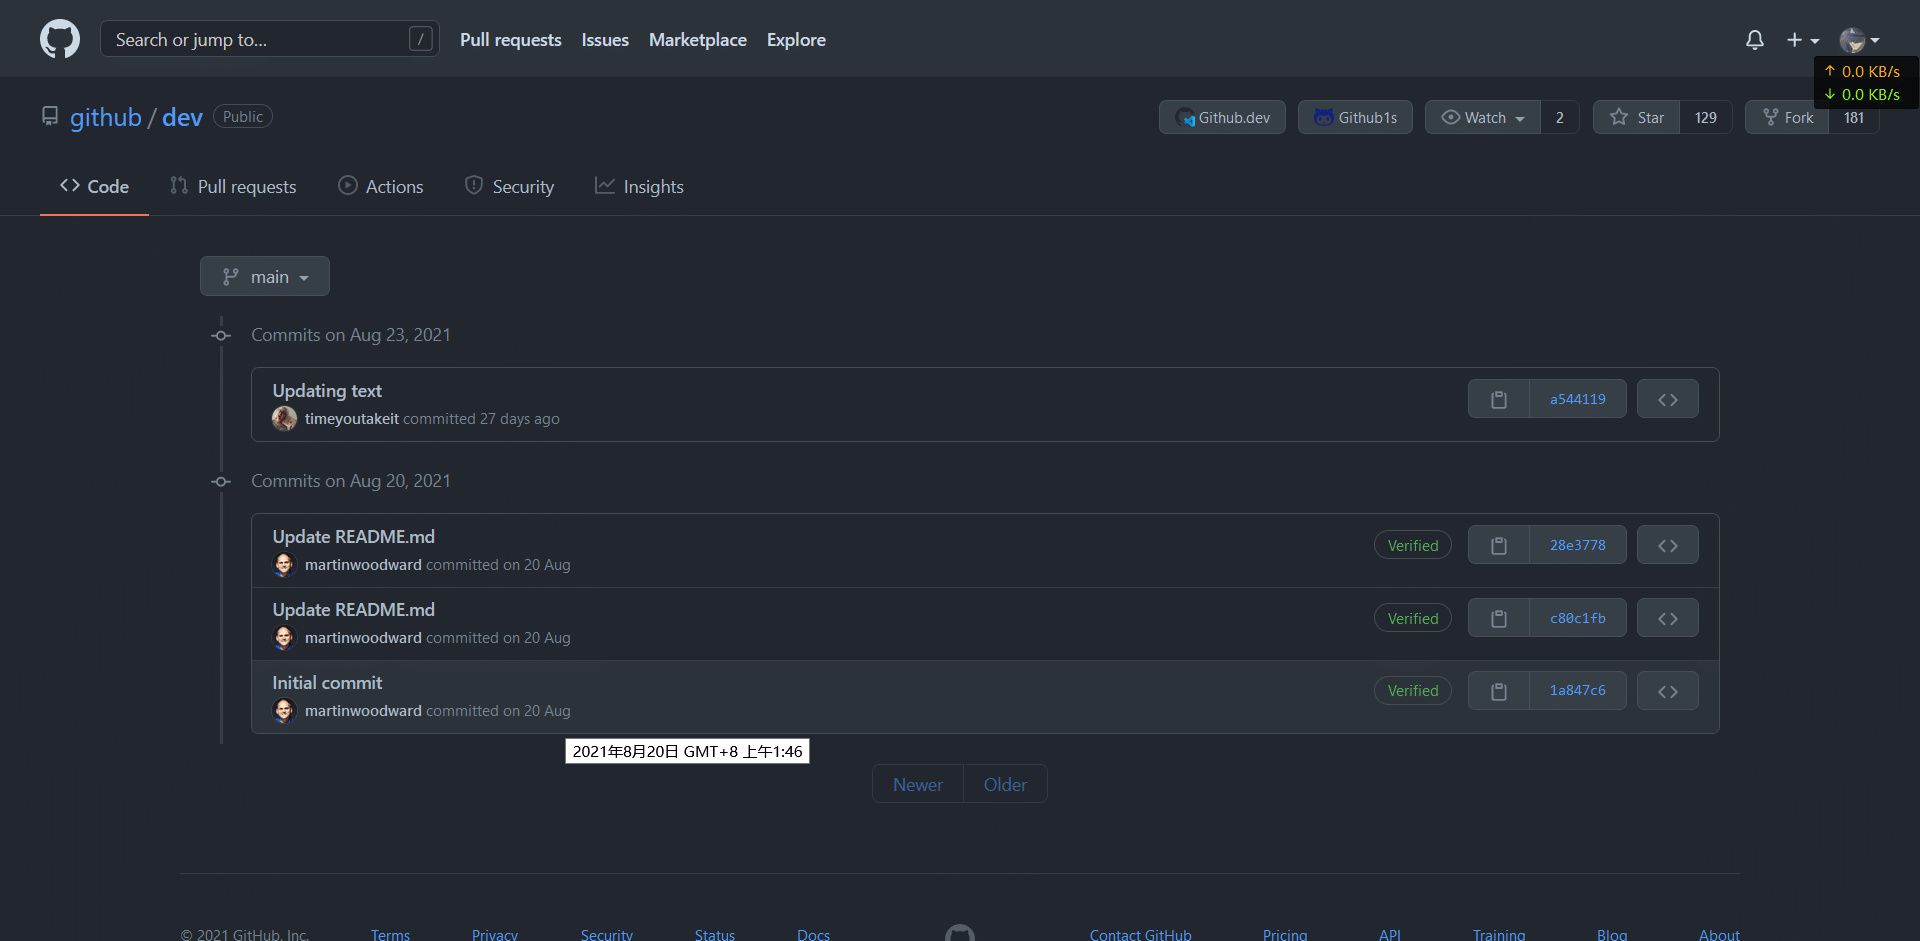Go to Marketplace
1920x941 pixels.
[x=698, y=40]
